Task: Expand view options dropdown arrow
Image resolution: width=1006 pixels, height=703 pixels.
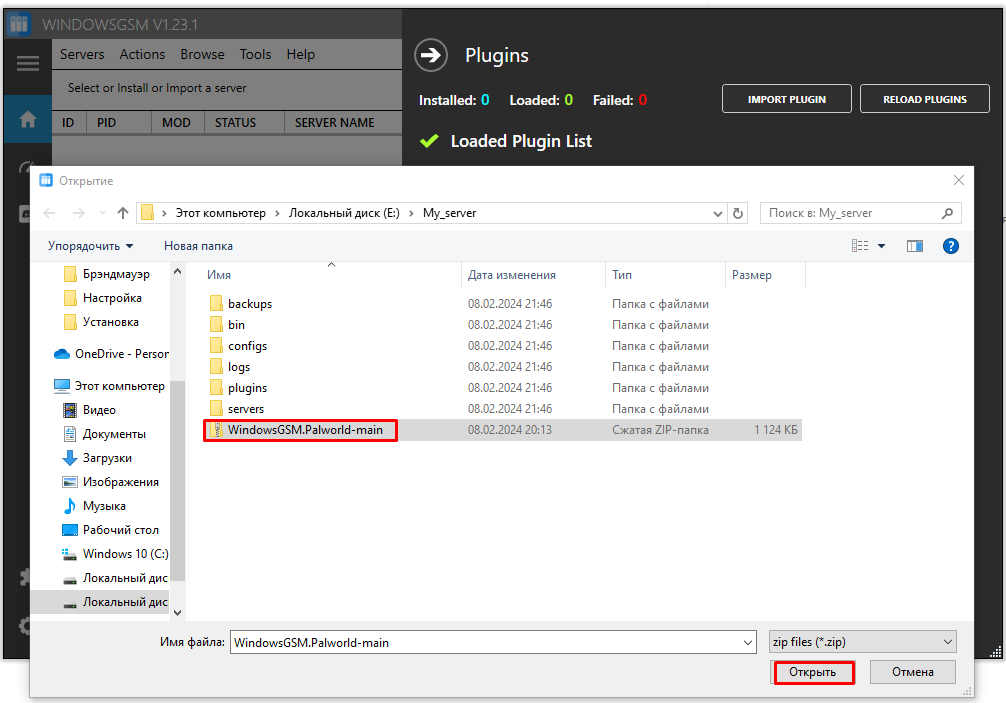Action: [882, 246]
